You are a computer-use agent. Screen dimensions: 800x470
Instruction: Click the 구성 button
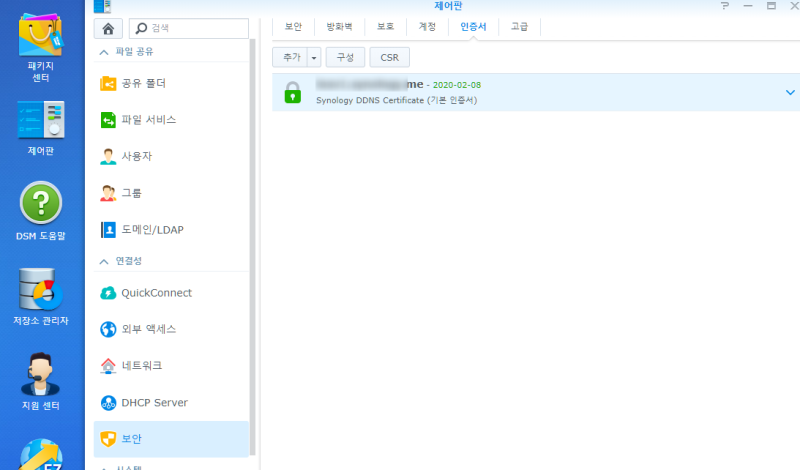pos(345,58)
